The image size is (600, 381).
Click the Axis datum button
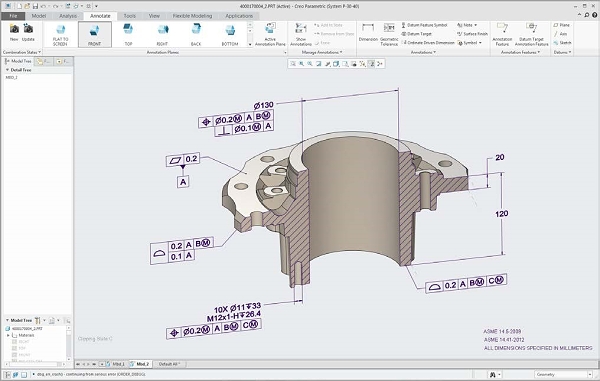(560, 34)
